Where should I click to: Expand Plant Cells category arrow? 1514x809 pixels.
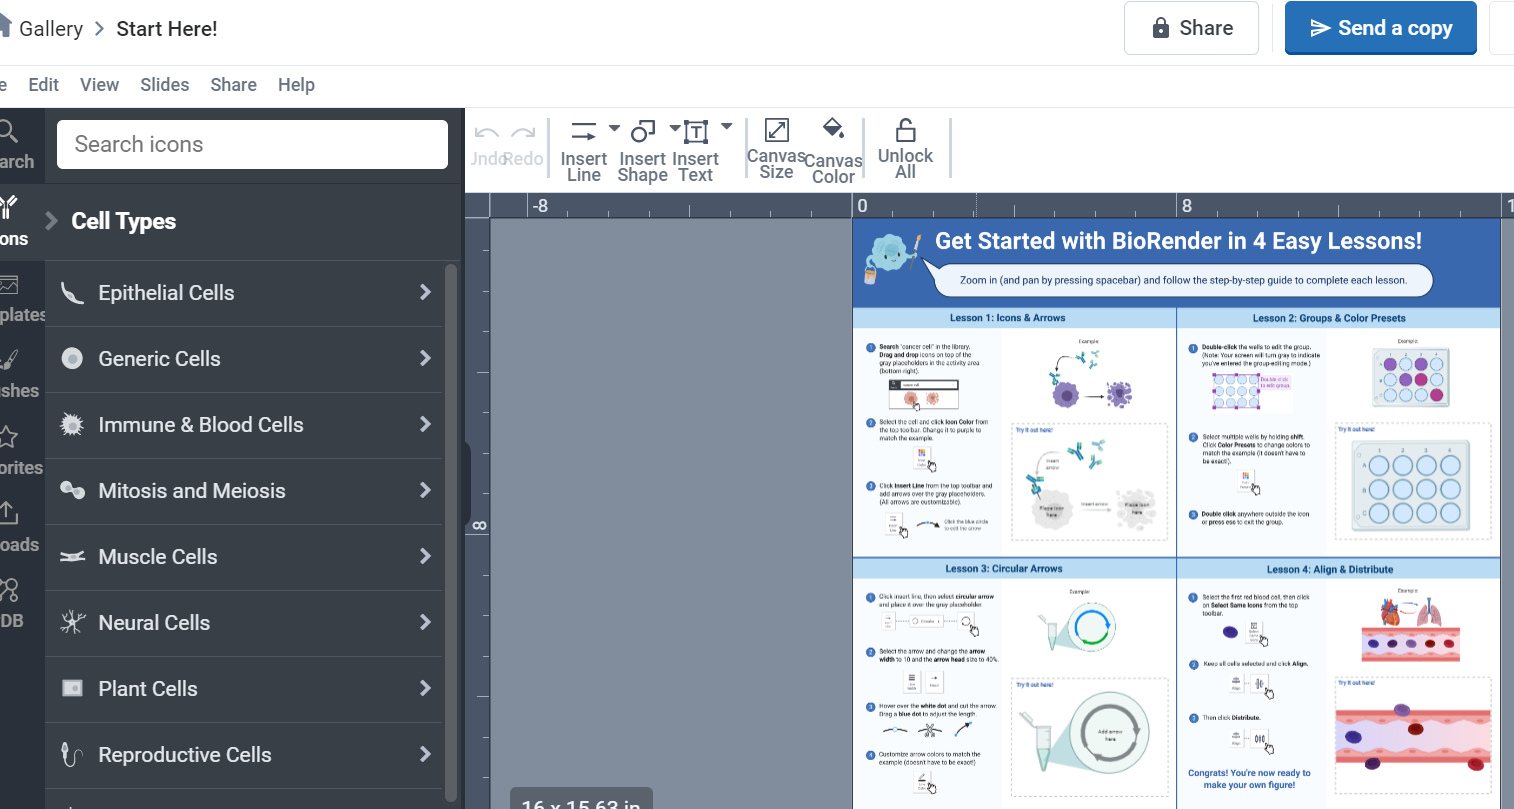pos(425,688)
